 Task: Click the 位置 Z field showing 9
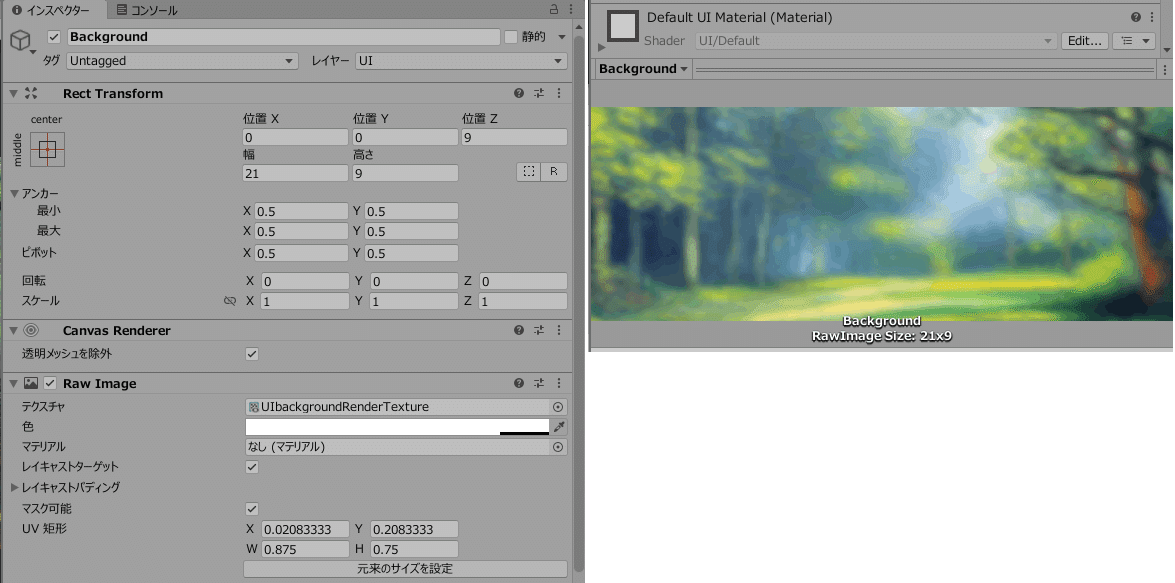(x=514, y=137)
